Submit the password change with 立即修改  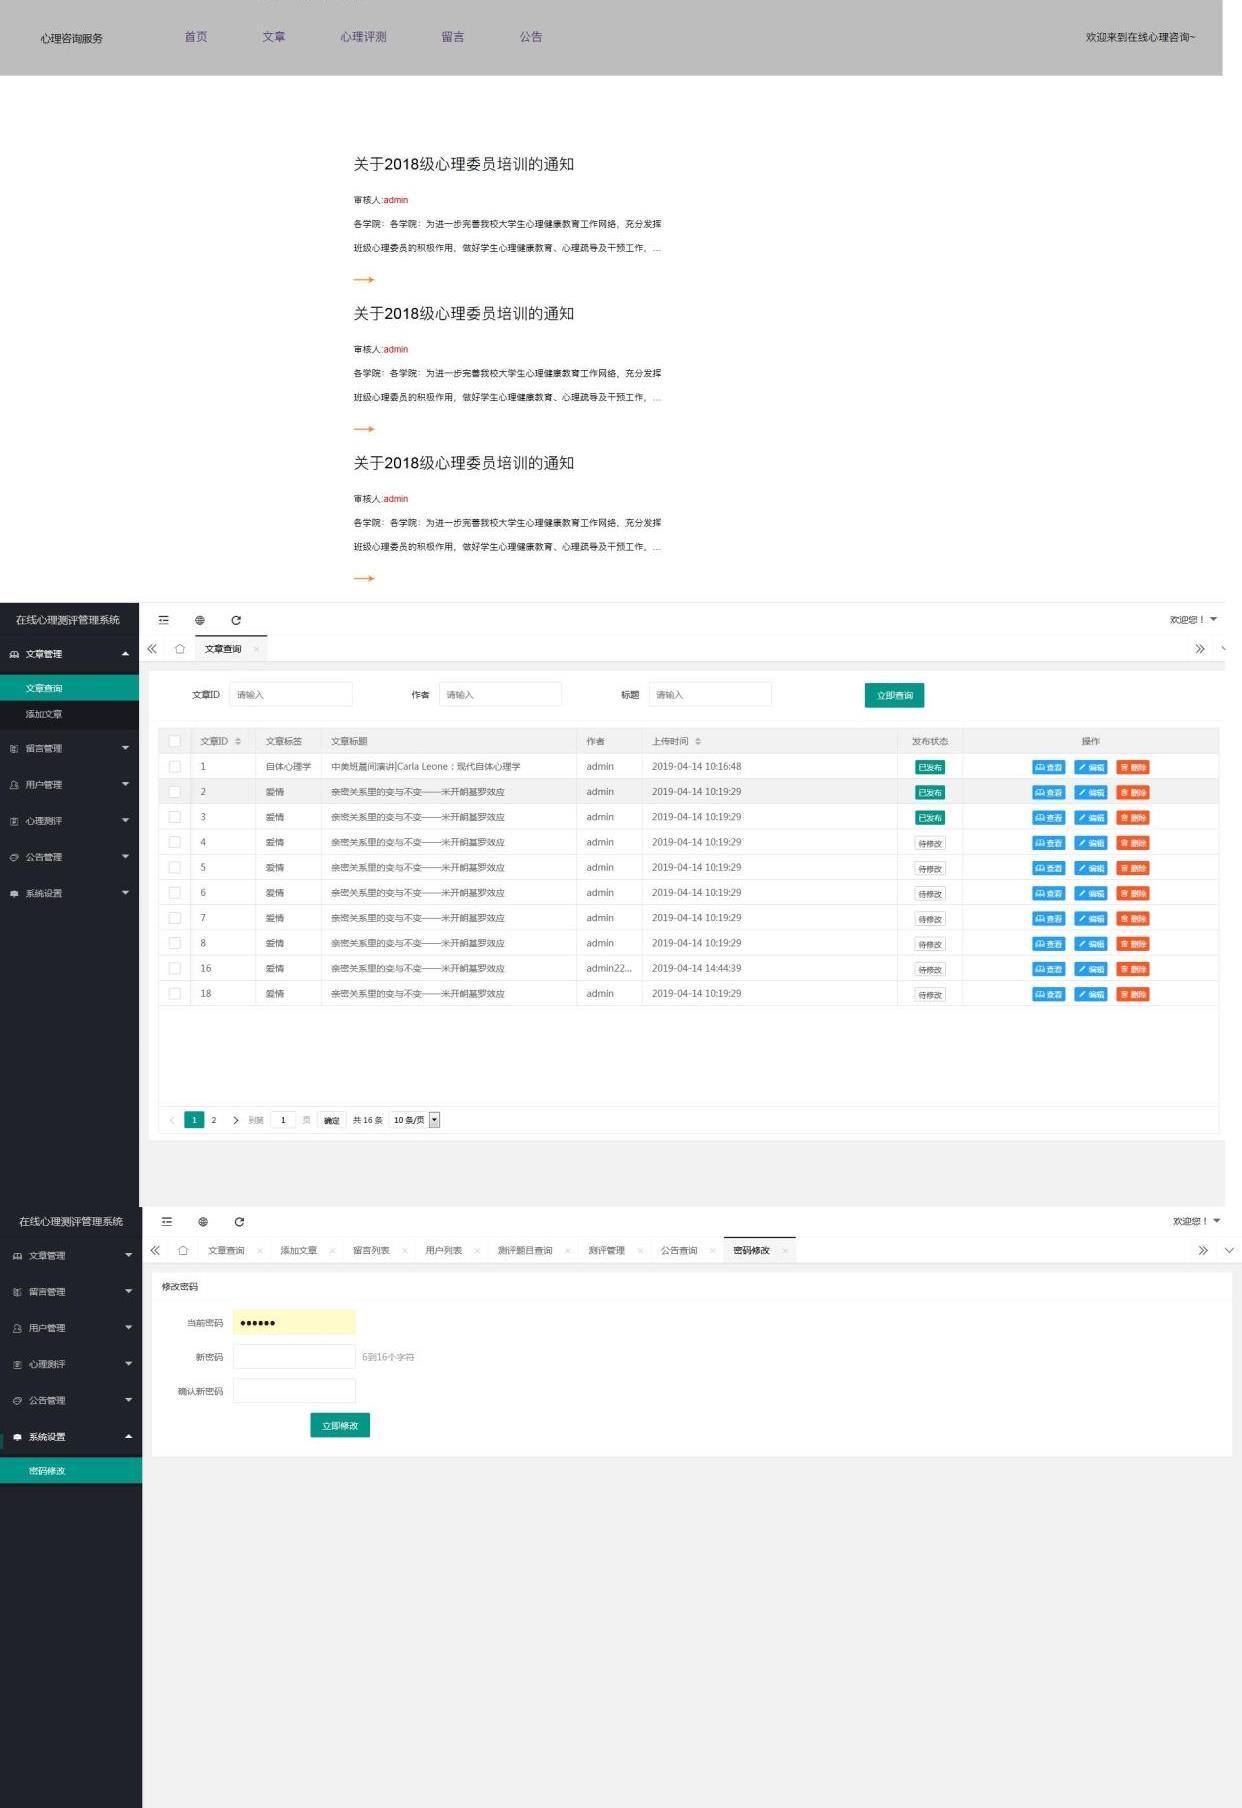coord(340,1425)
